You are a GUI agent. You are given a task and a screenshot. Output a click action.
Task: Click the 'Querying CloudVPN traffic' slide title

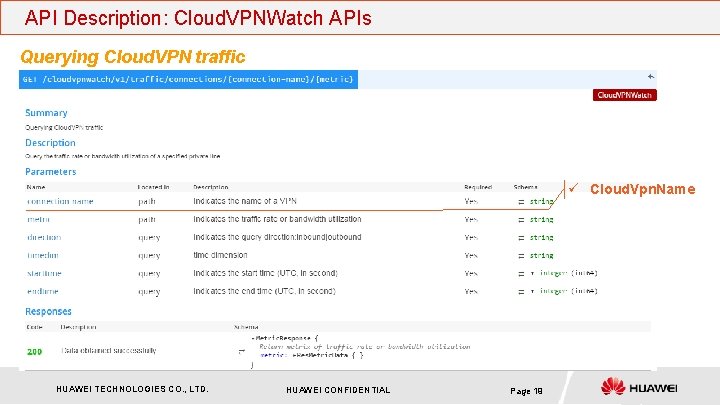coord(133,57)
